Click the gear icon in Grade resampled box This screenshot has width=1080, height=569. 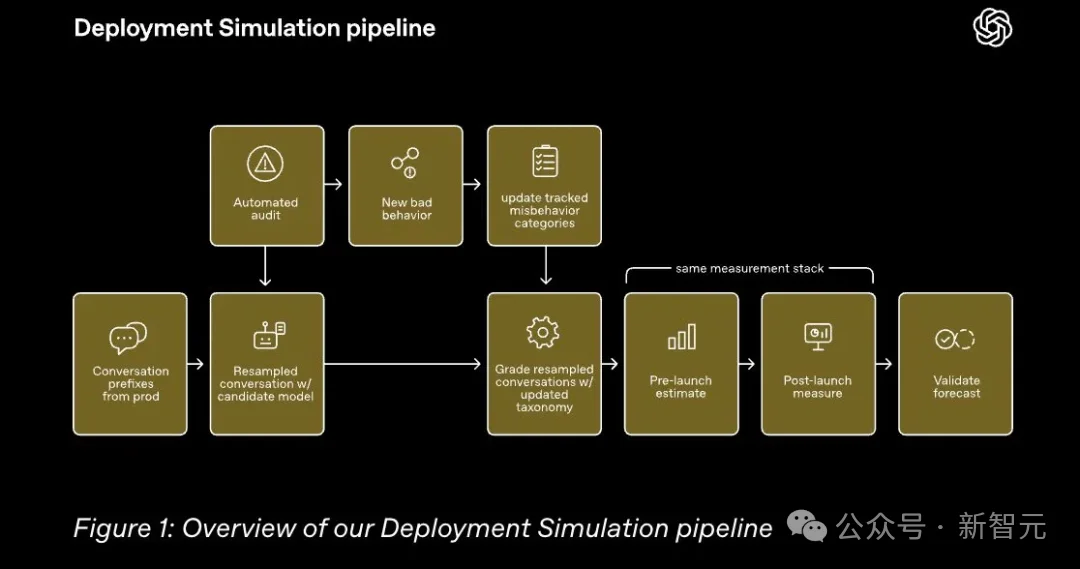[543, 333]
